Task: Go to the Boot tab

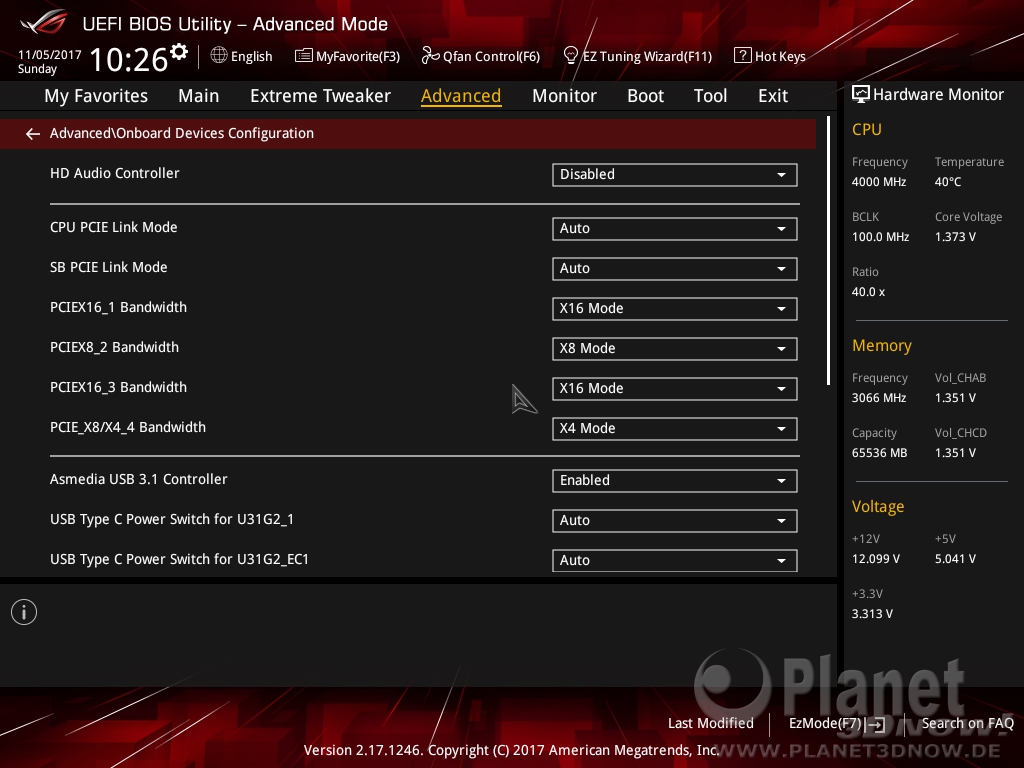Action: (645, 96)
